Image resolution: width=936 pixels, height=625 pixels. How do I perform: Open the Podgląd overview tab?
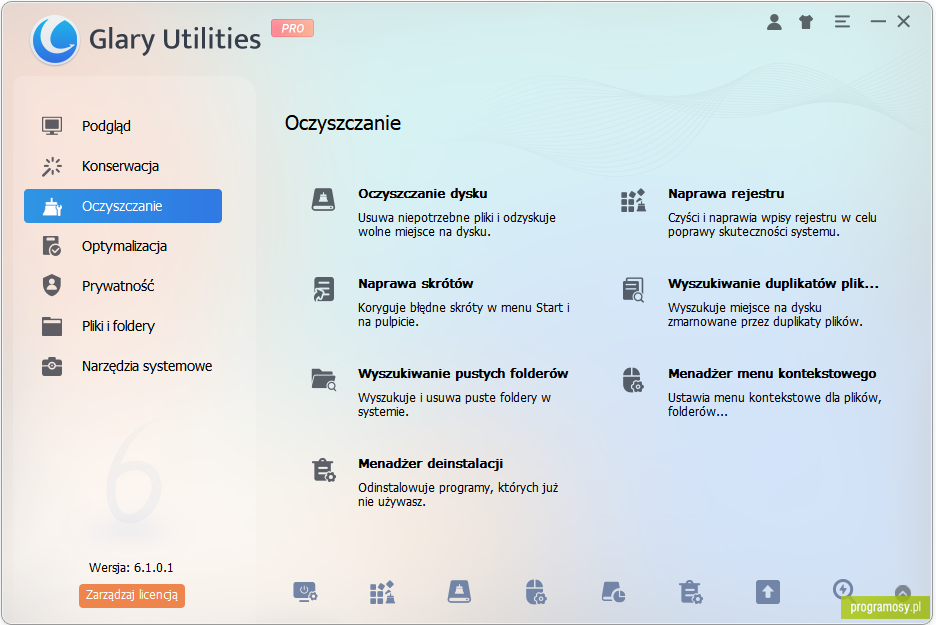point(106,126)
